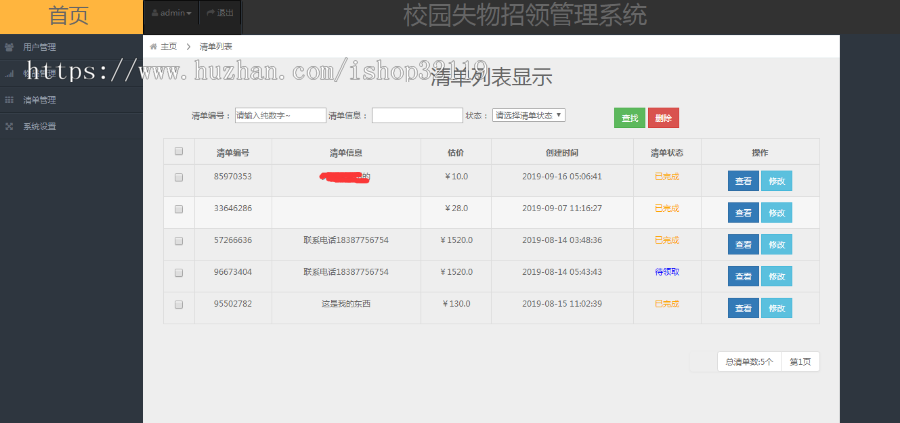Viewport: 900px width, 423px height.
Task: Click the 创建时间 column header
Action: (562, 153)
